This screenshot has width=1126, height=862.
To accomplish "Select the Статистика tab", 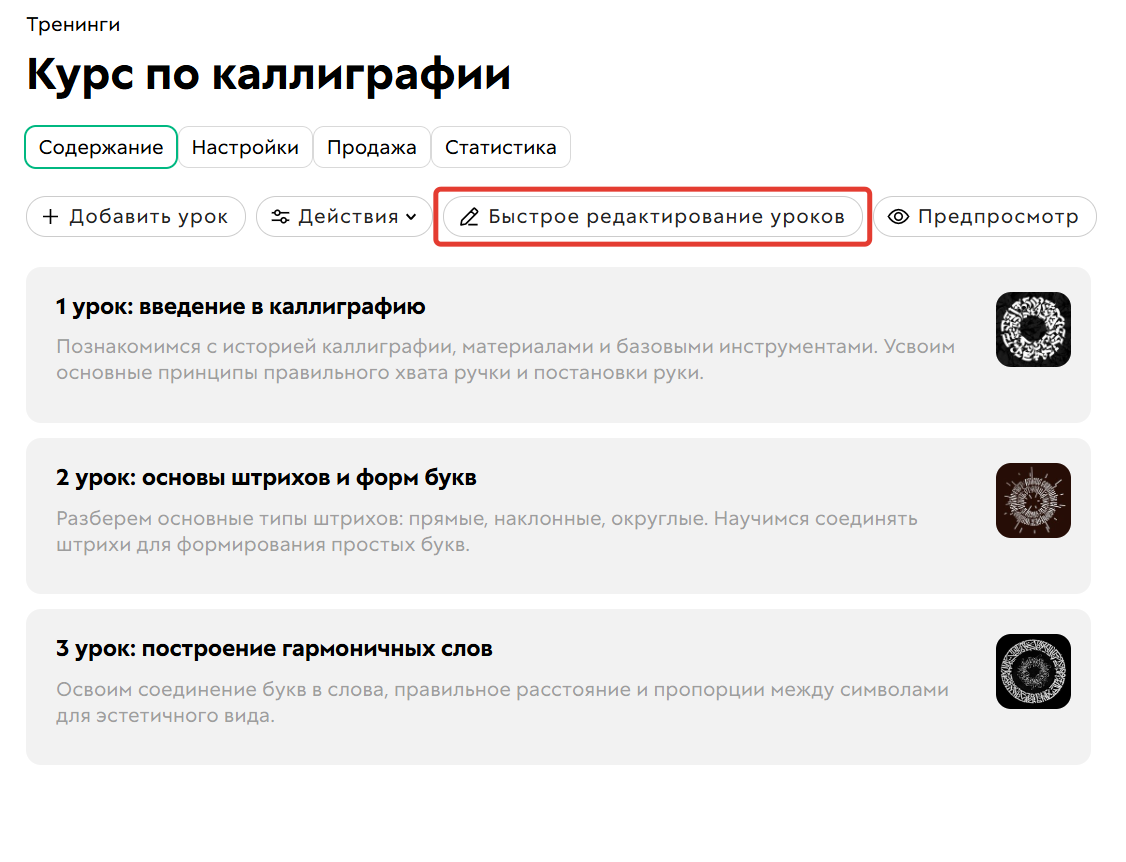I will tap(501, 147).
